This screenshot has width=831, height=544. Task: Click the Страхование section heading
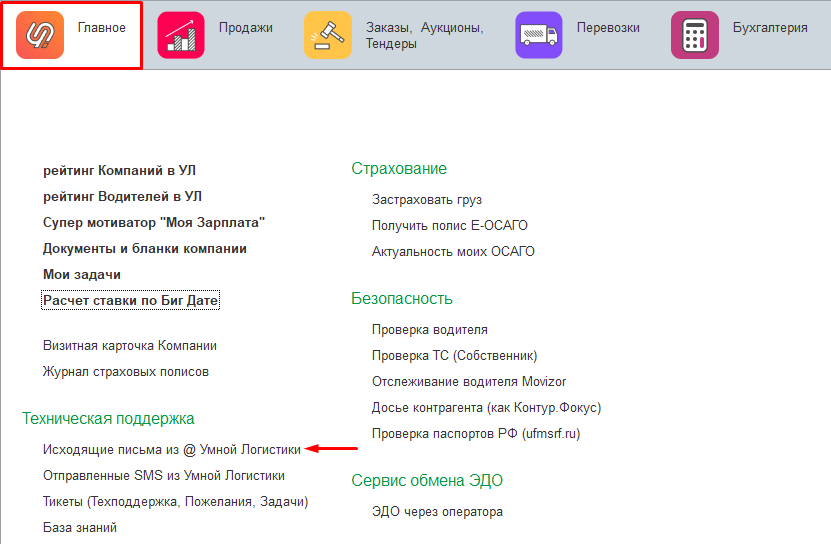(399, 169)
